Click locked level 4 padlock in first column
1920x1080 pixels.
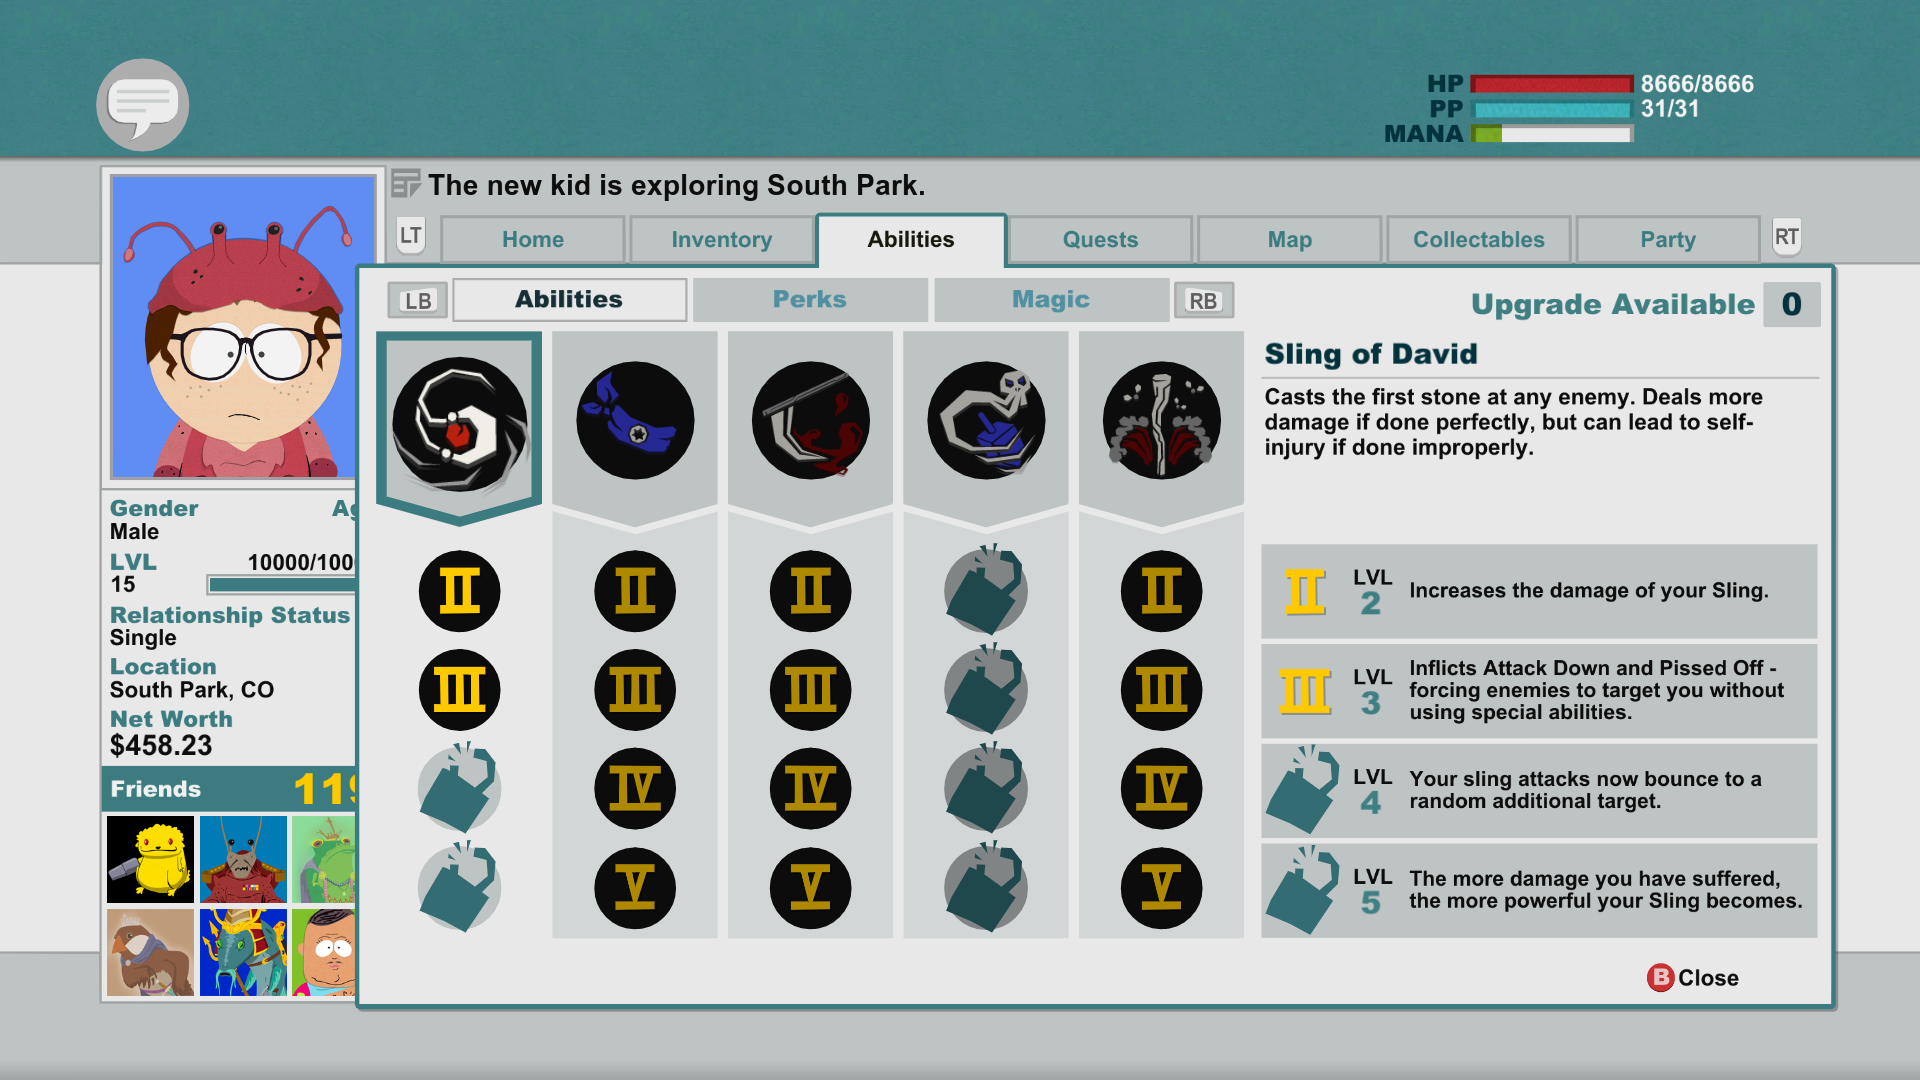[459, 788]
